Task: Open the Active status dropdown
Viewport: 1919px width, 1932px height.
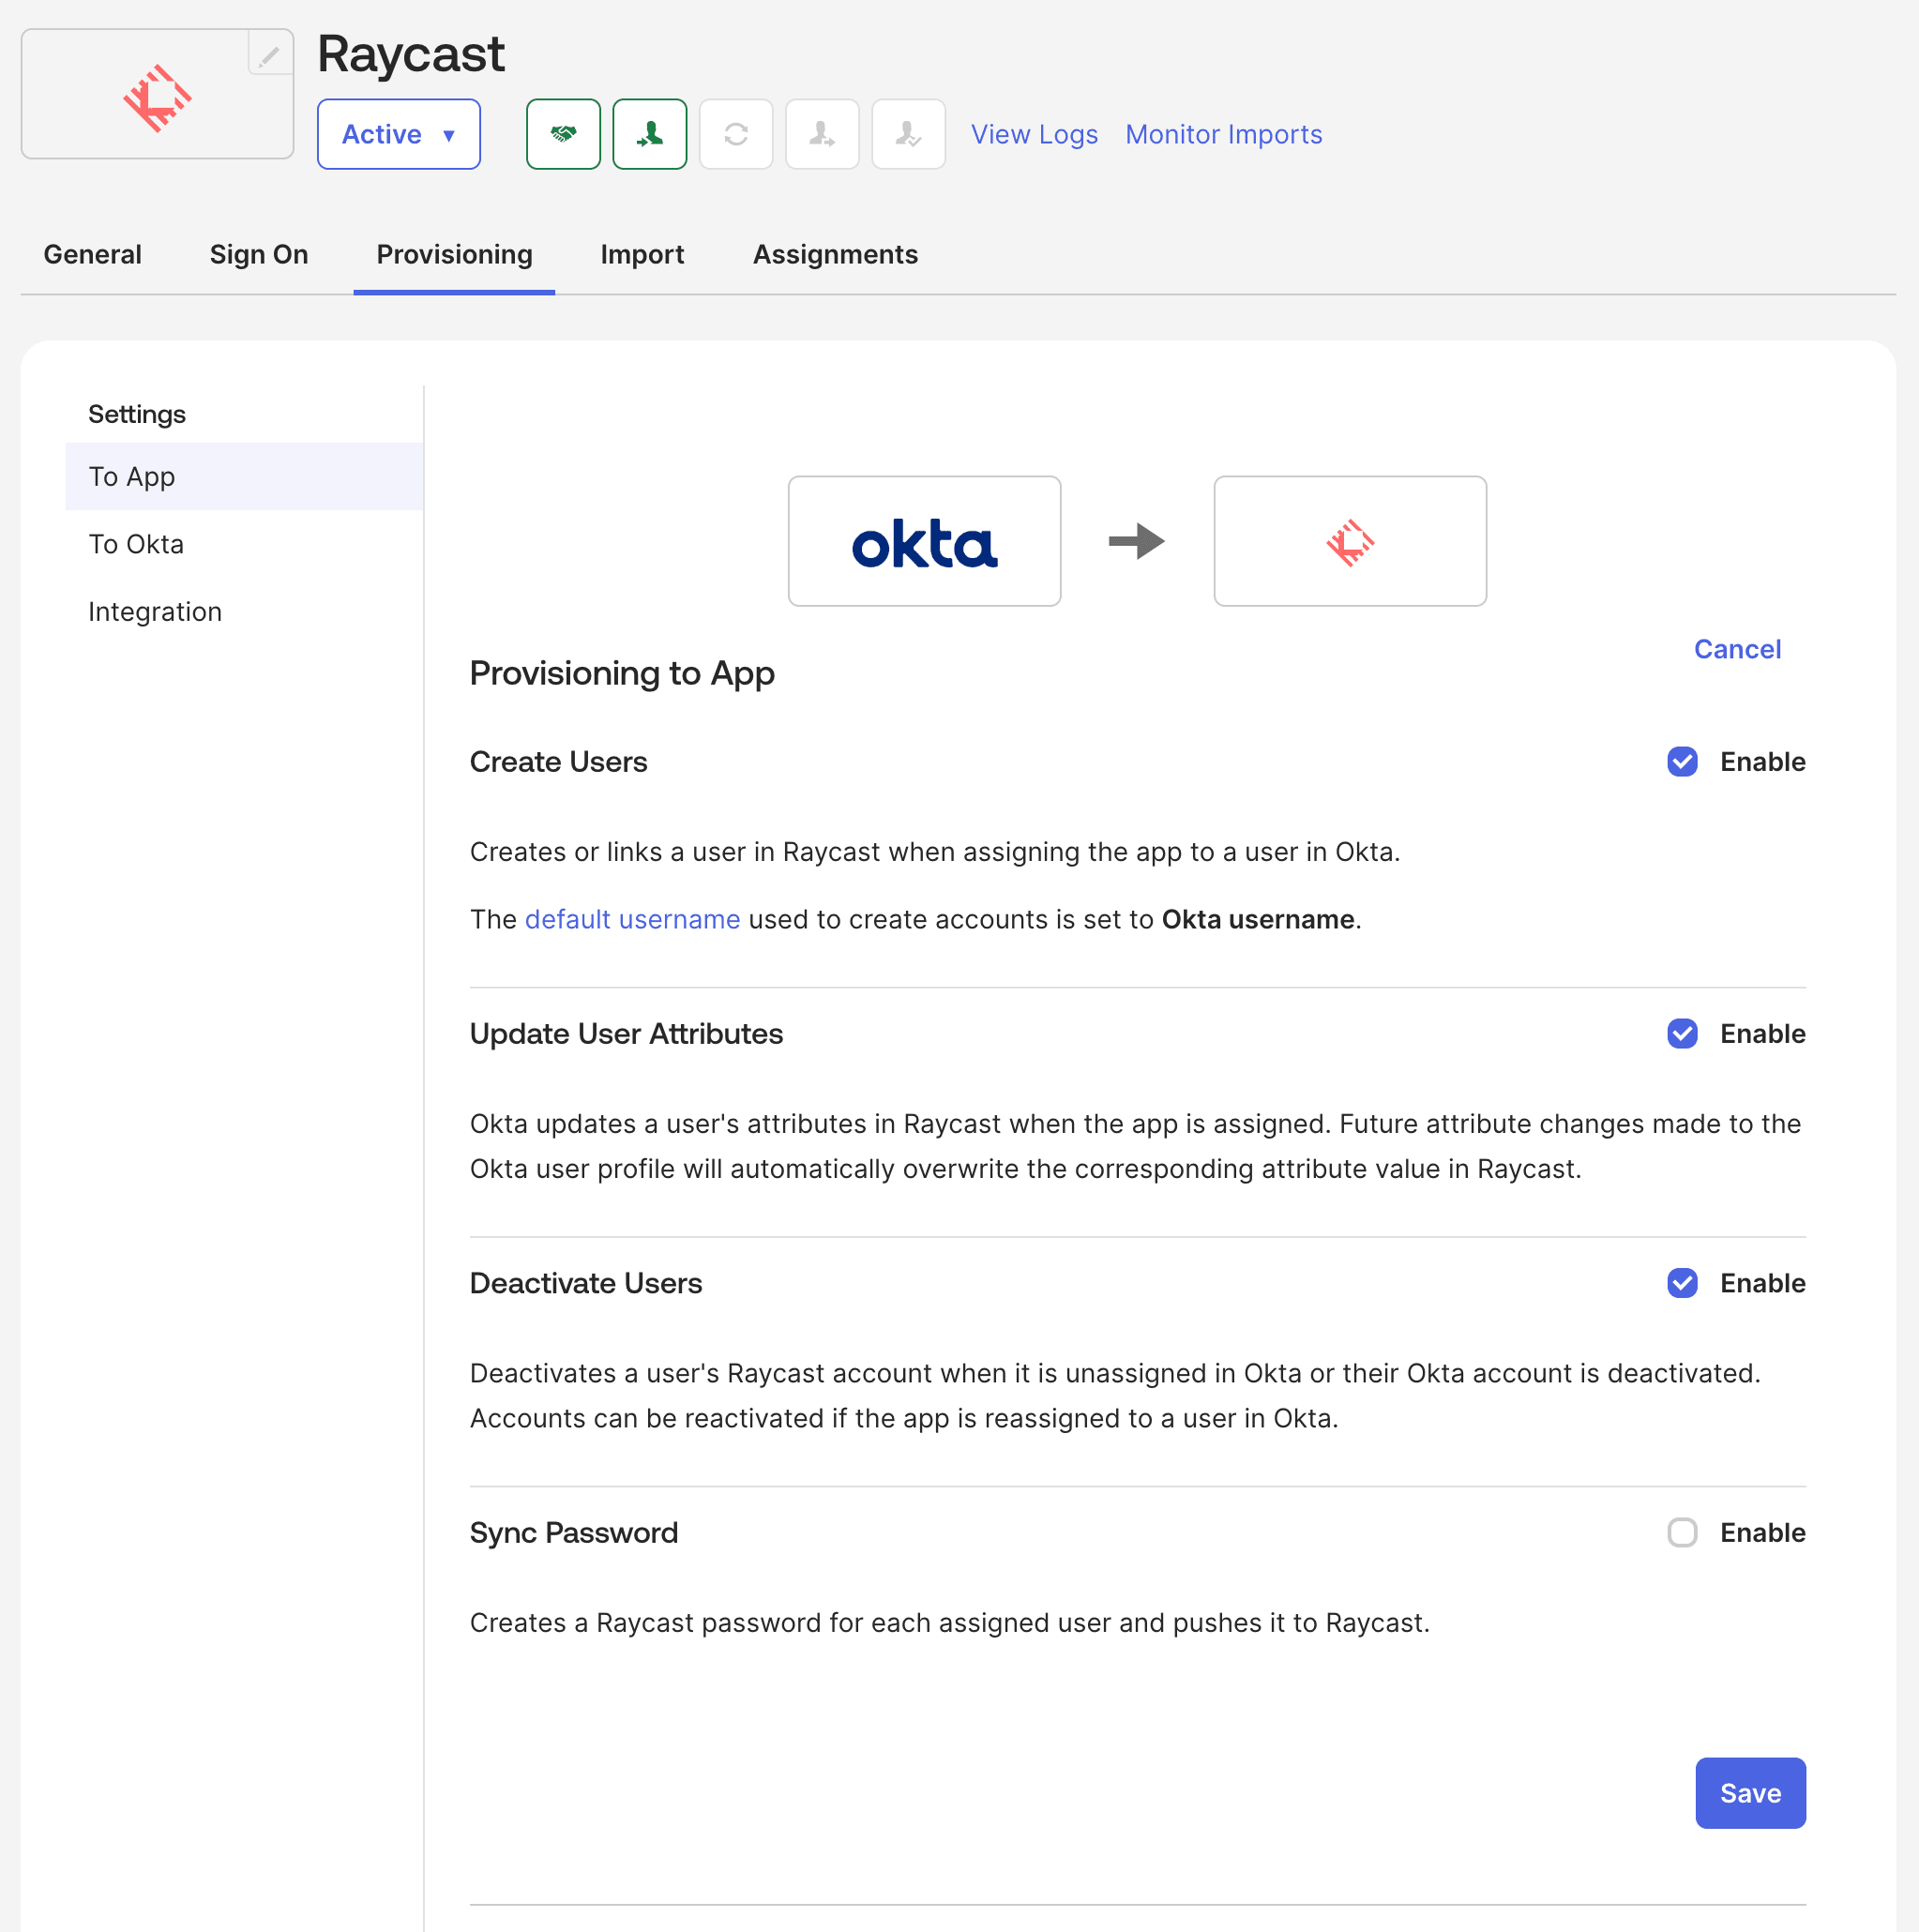Action: tap(398, 134)
